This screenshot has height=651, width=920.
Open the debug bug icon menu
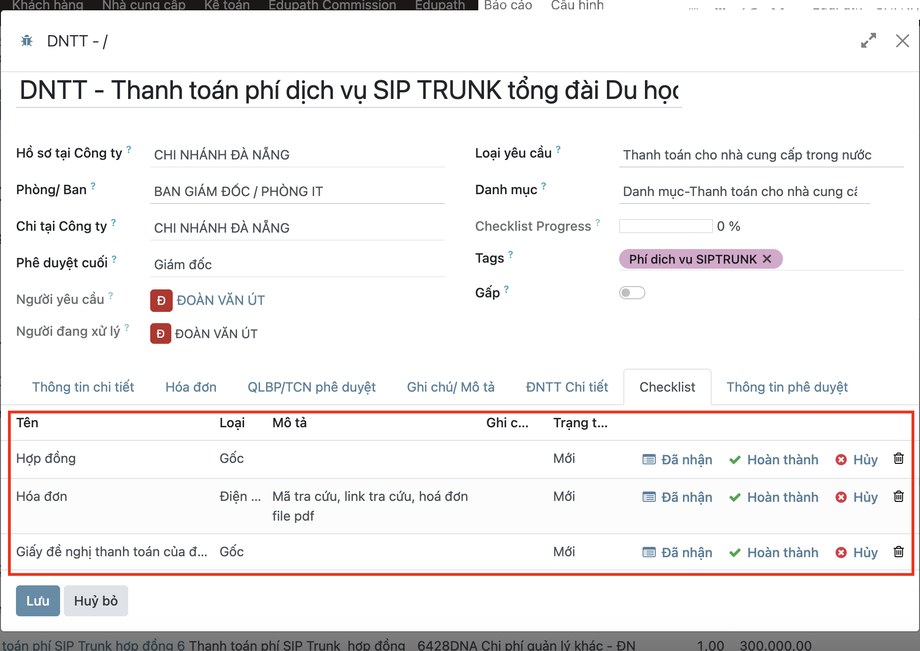[26, 41]
